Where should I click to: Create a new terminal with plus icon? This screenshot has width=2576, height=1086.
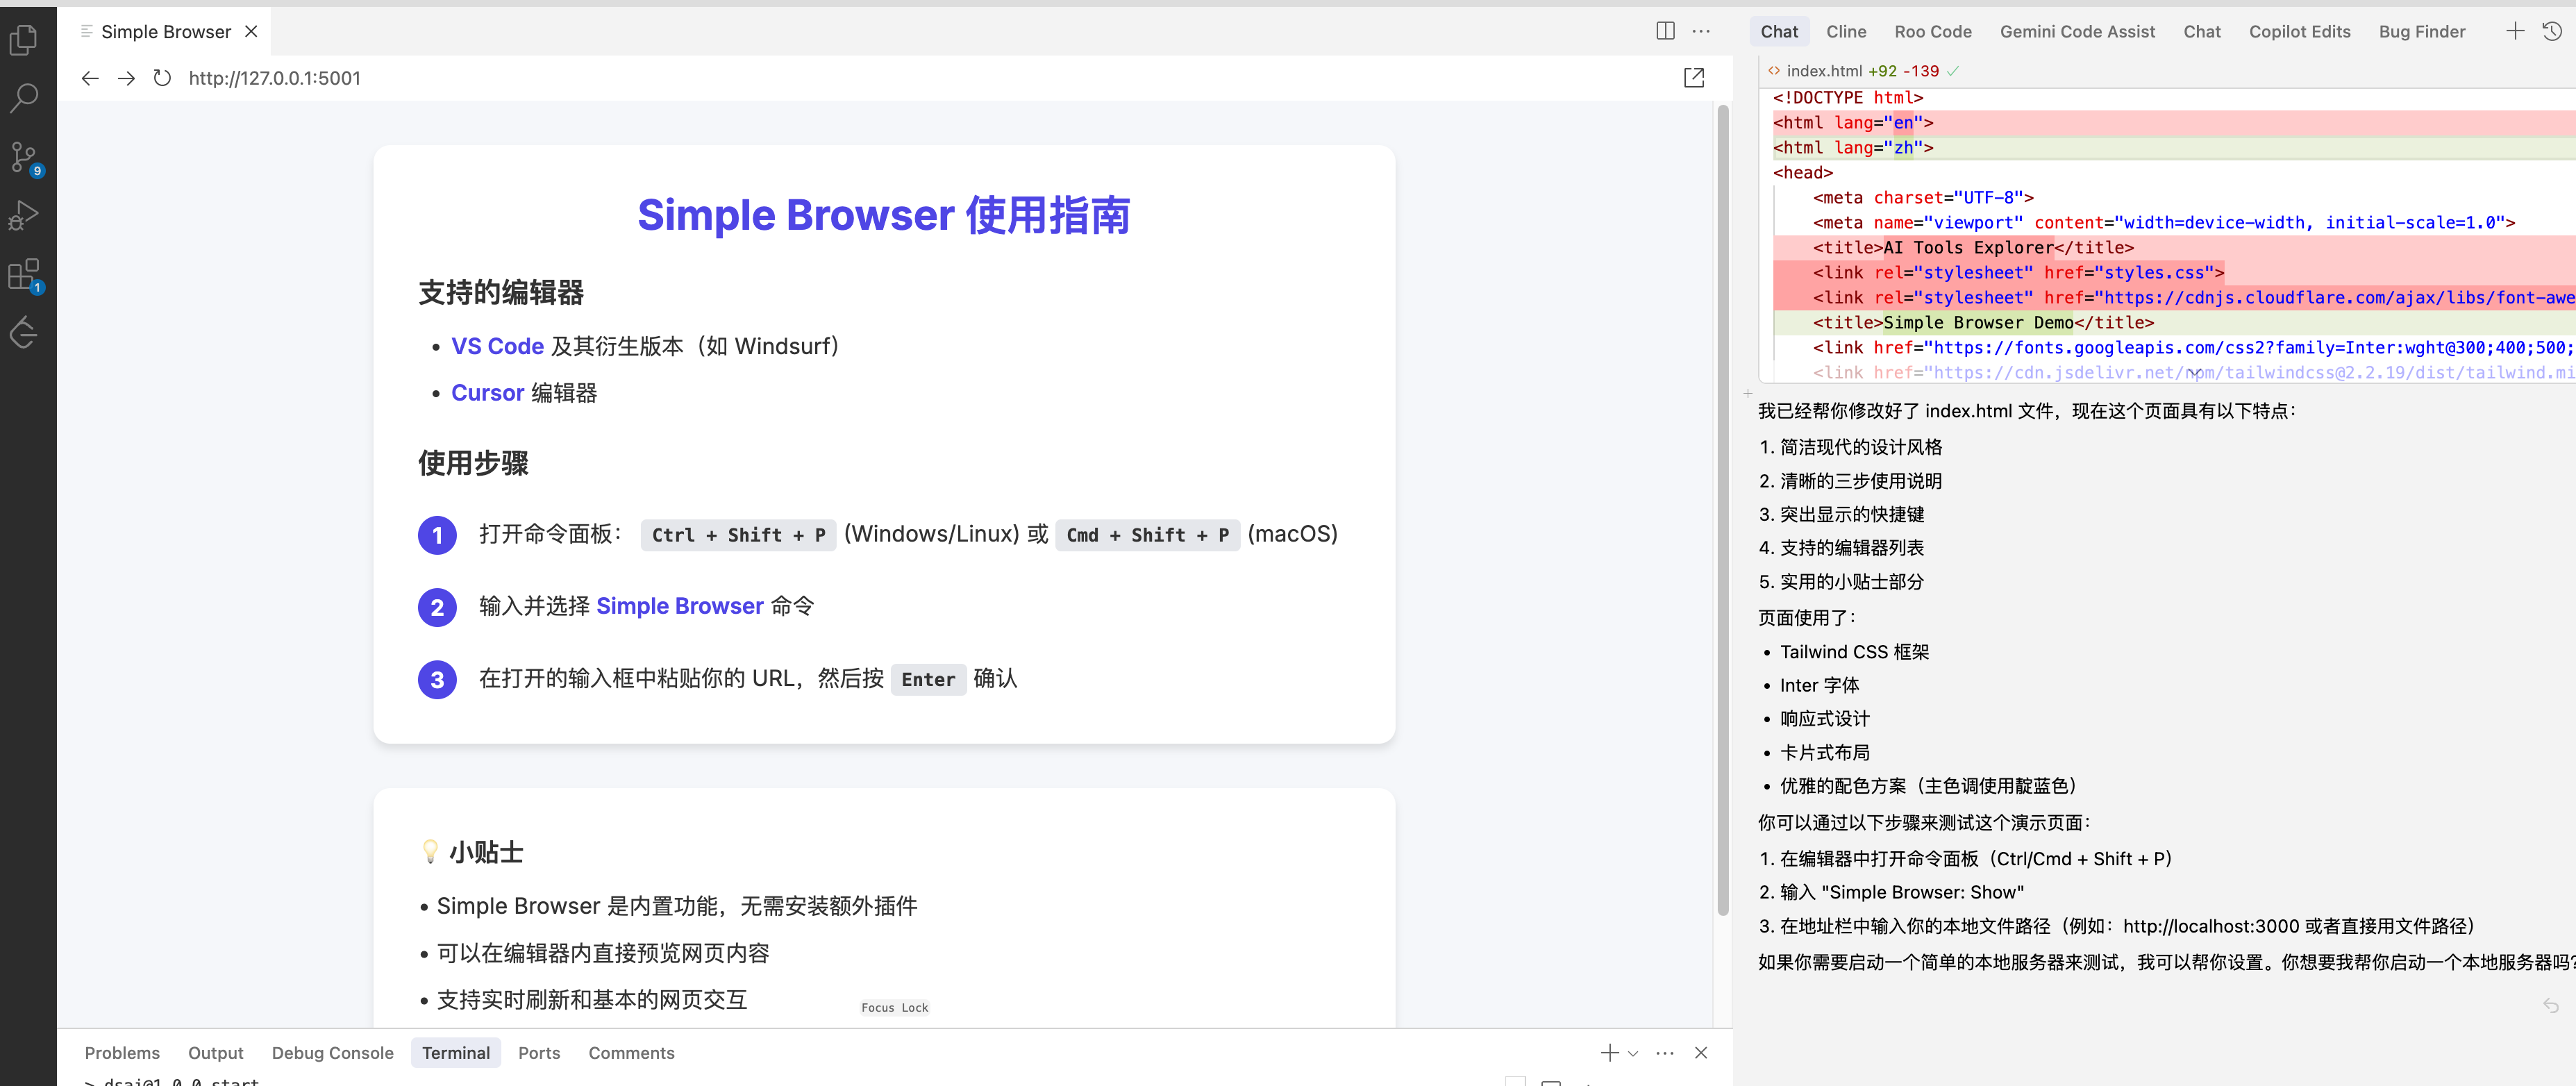(x=1609, y=1053)
